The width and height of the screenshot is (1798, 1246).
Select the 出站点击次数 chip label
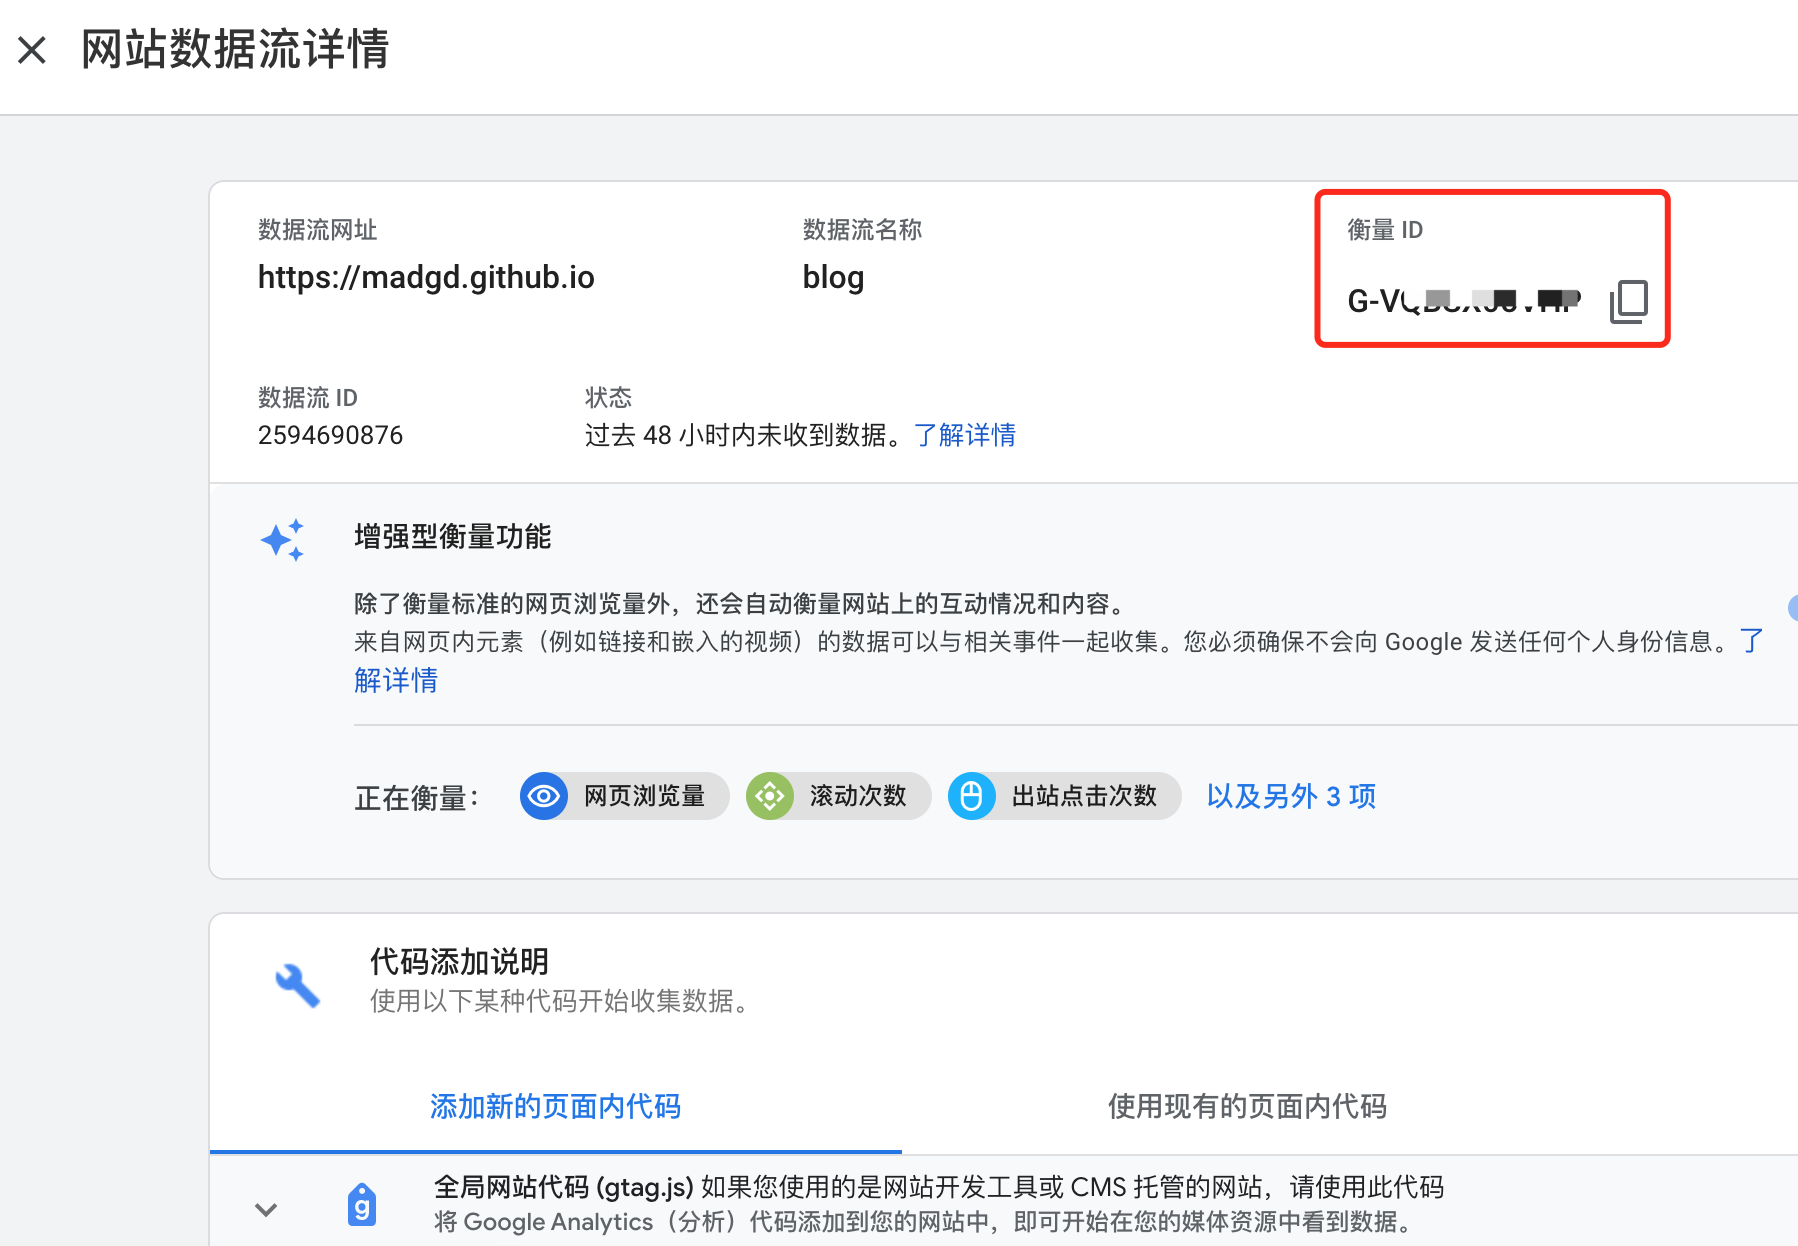(1084, 796)
